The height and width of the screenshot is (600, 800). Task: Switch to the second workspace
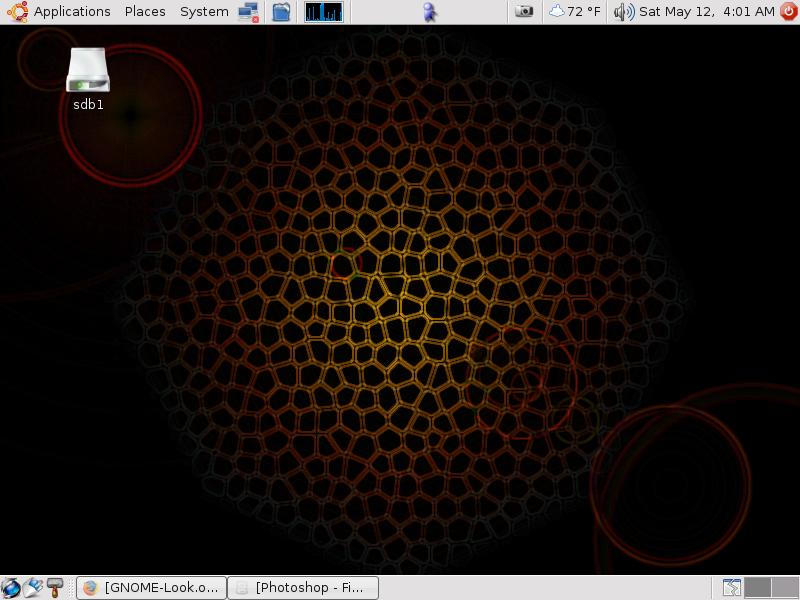click(x=785, y=588)
